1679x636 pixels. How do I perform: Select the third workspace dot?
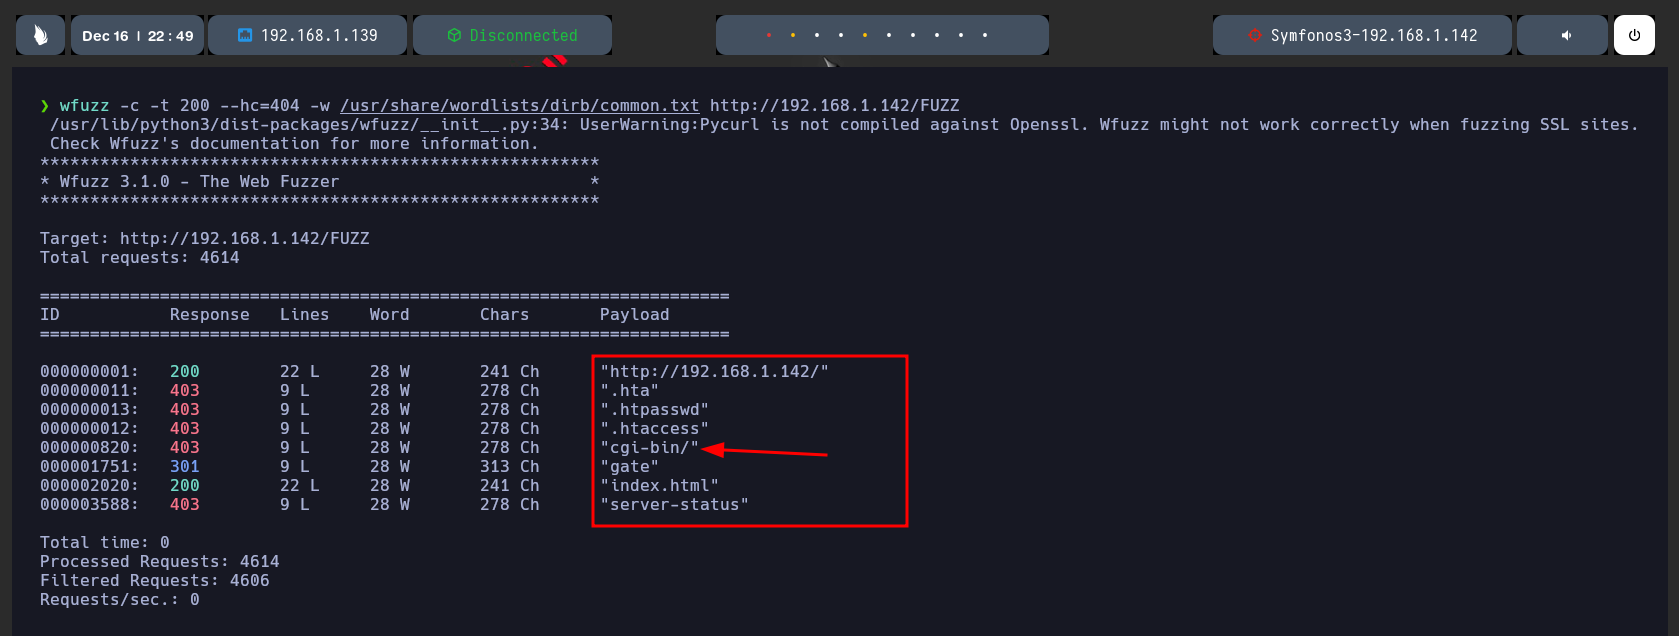817,35
